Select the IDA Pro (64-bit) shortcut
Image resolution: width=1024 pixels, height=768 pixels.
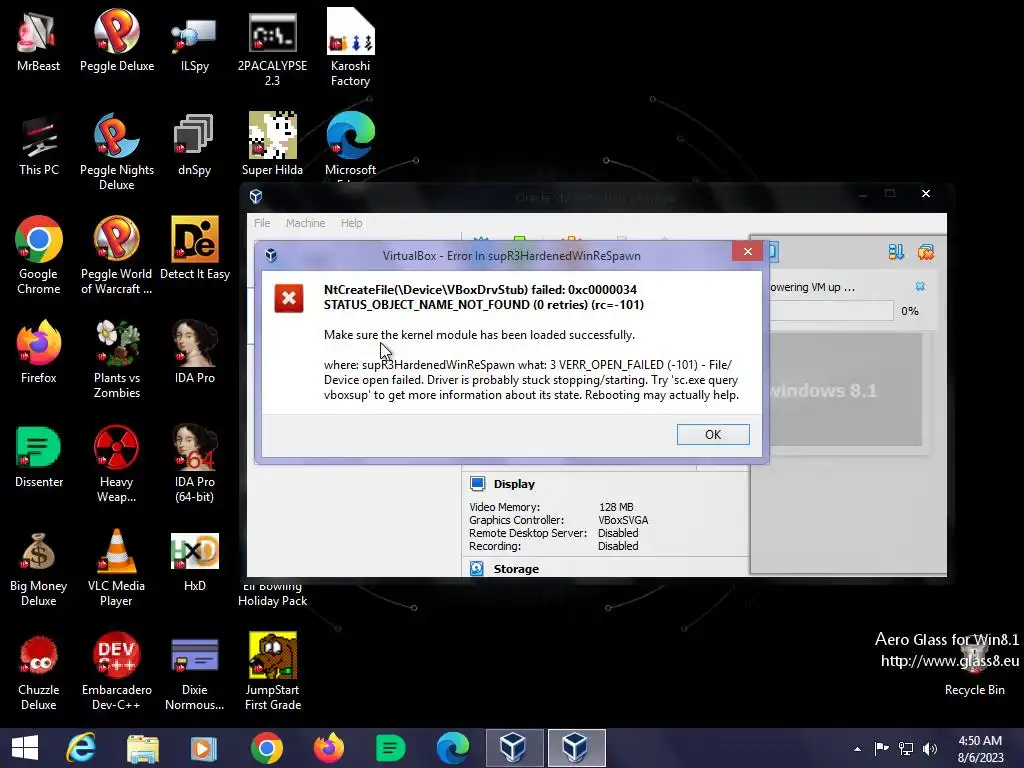coord(195,464)
